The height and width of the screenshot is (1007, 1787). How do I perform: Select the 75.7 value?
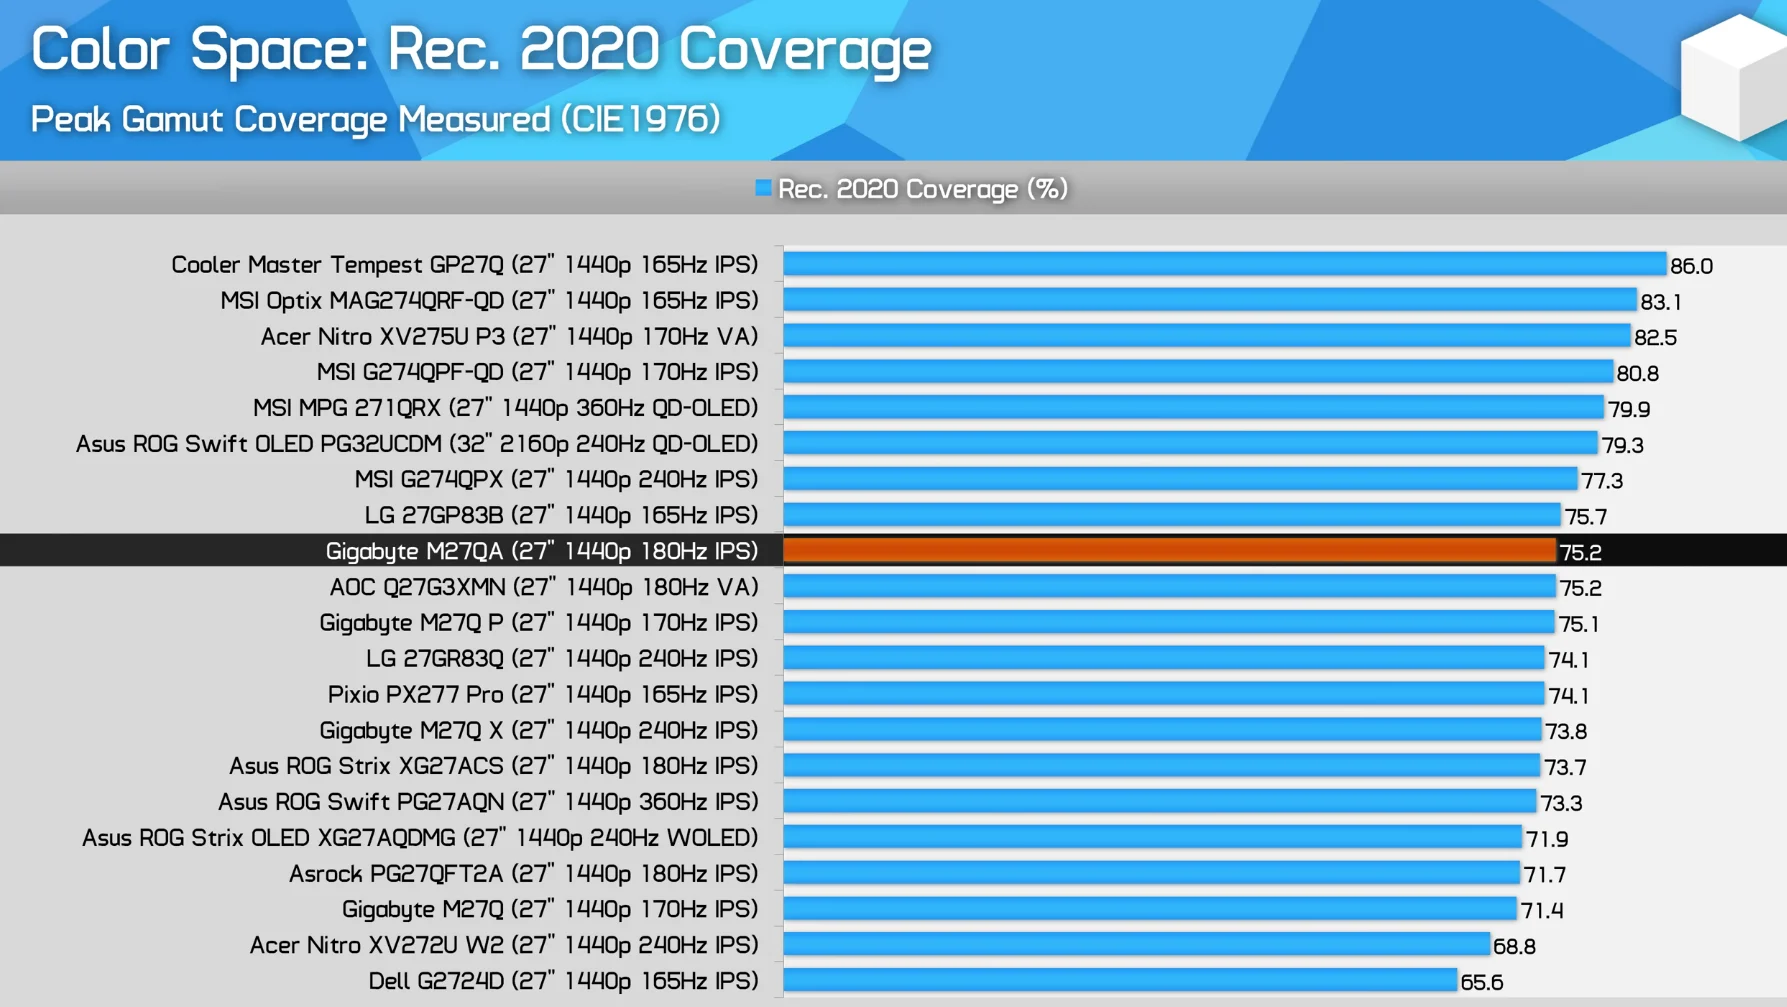pyautogui.click(x=1586, y=517)
